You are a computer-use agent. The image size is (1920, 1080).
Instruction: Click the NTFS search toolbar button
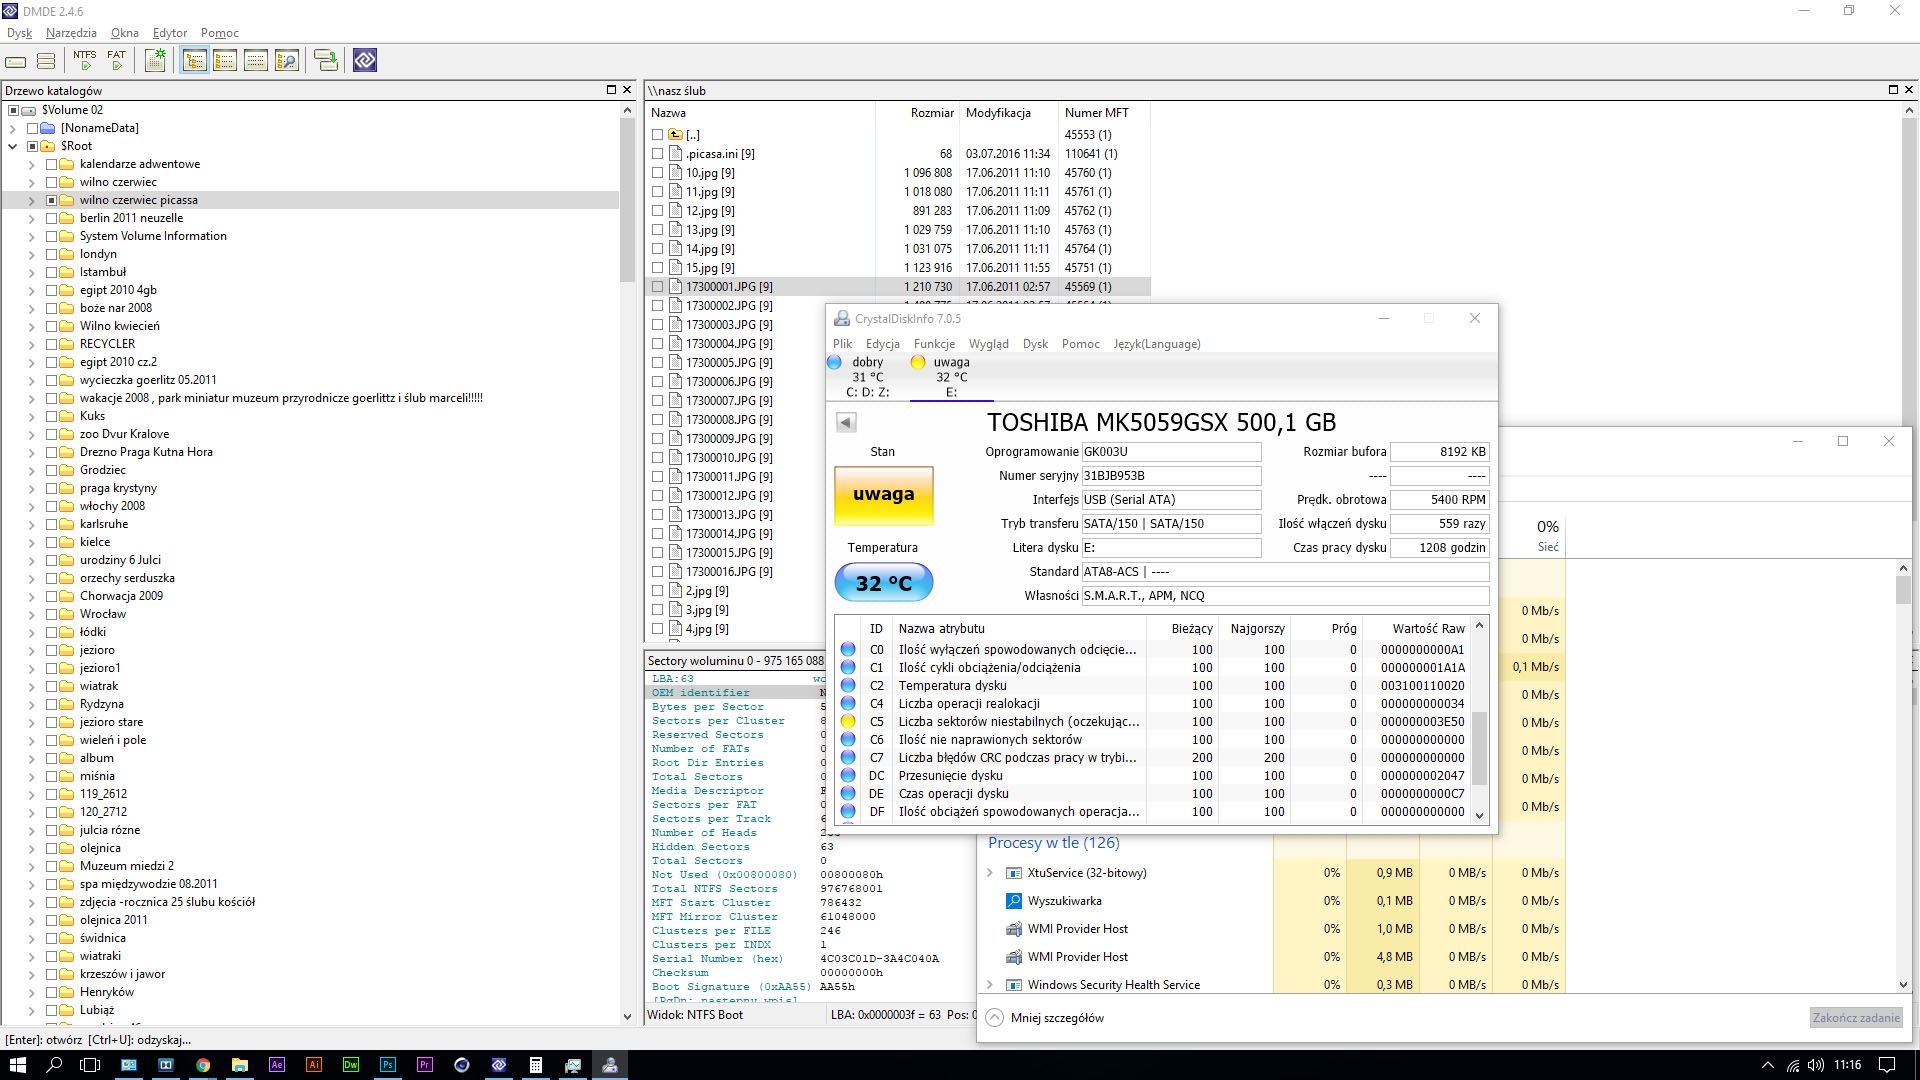click(x=85, y=61)
